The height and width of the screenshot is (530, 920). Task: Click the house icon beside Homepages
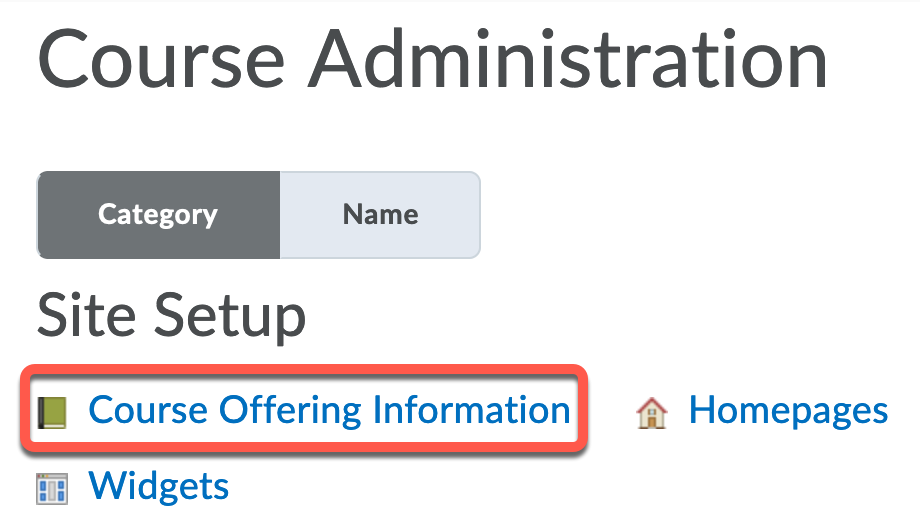(x=651, y=413)
